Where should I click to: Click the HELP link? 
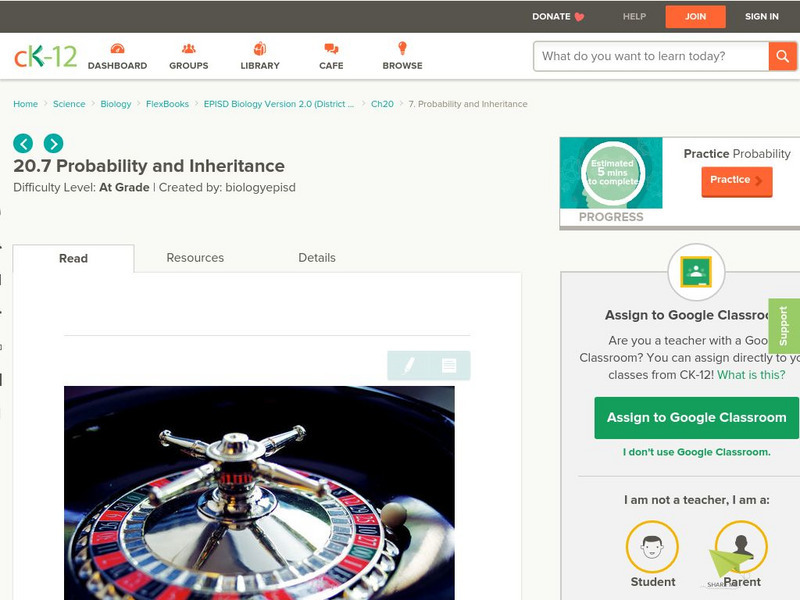pos(634,17)
